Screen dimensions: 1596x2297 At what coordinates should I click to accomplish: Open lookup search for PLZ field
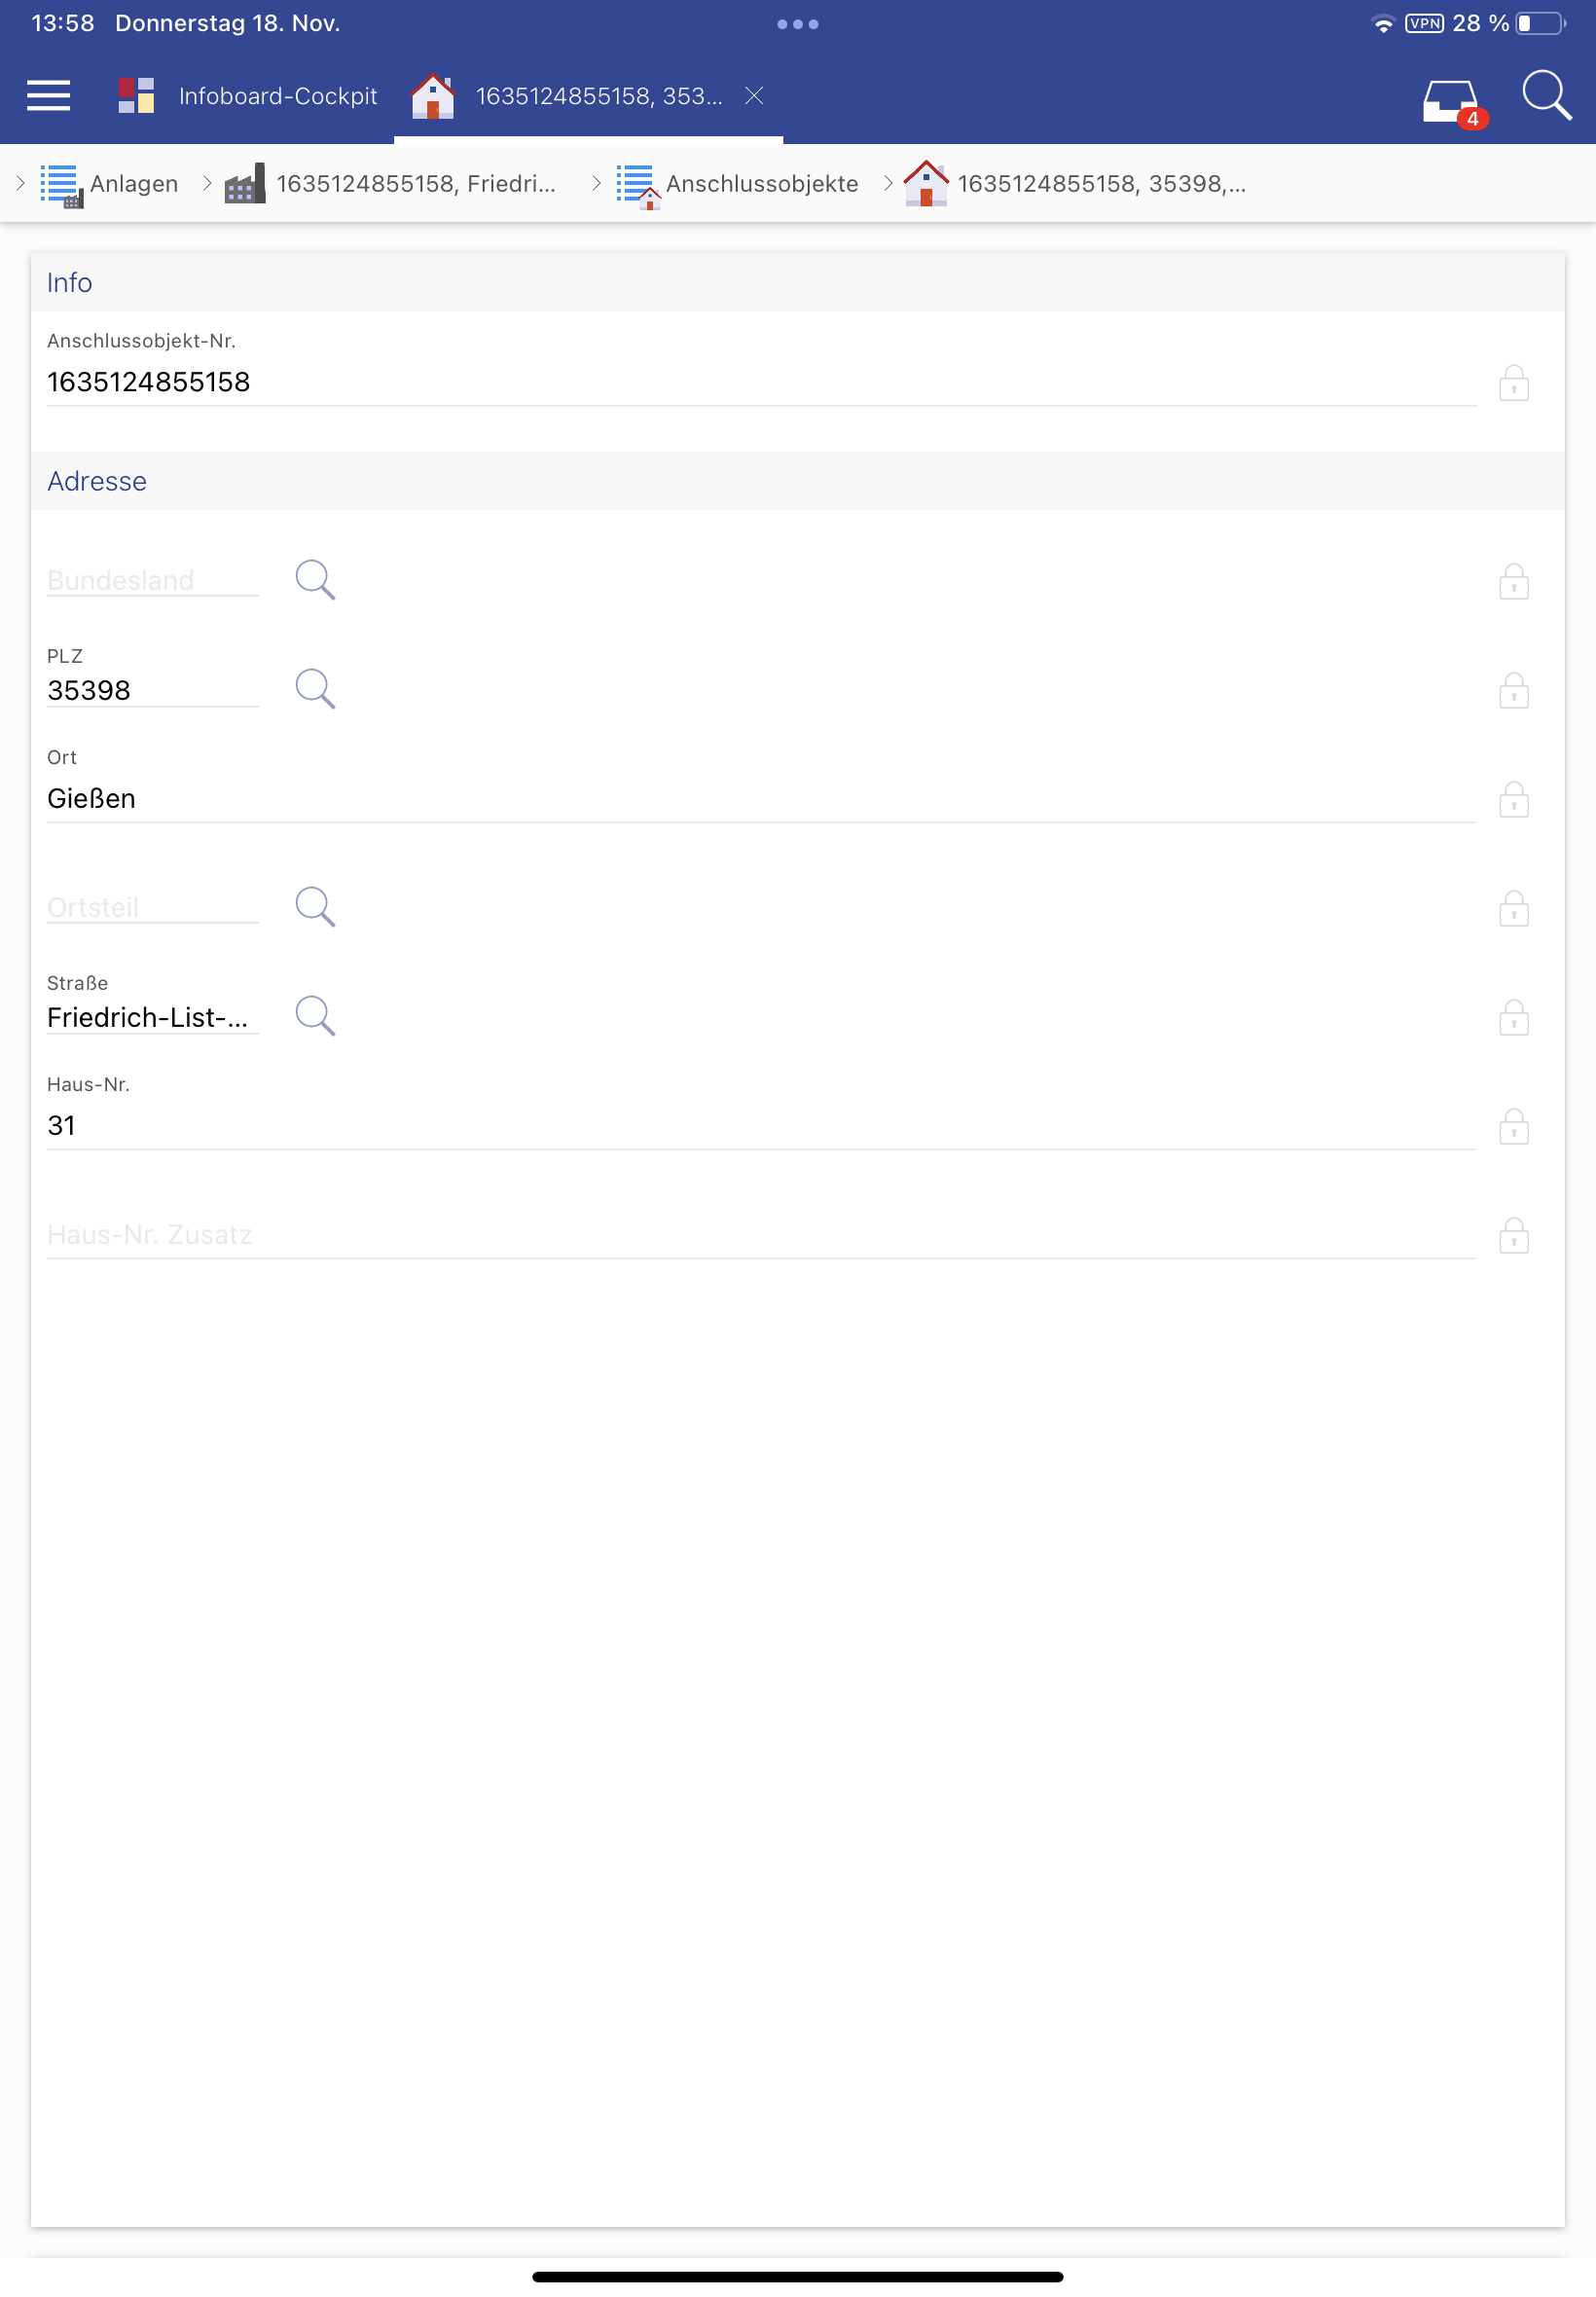coord(315,688)
